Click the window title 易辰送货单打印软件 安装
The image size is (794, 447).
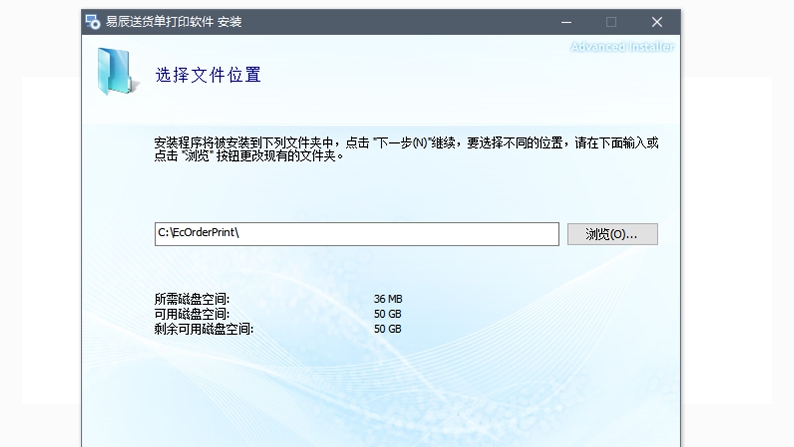(174, 22)
